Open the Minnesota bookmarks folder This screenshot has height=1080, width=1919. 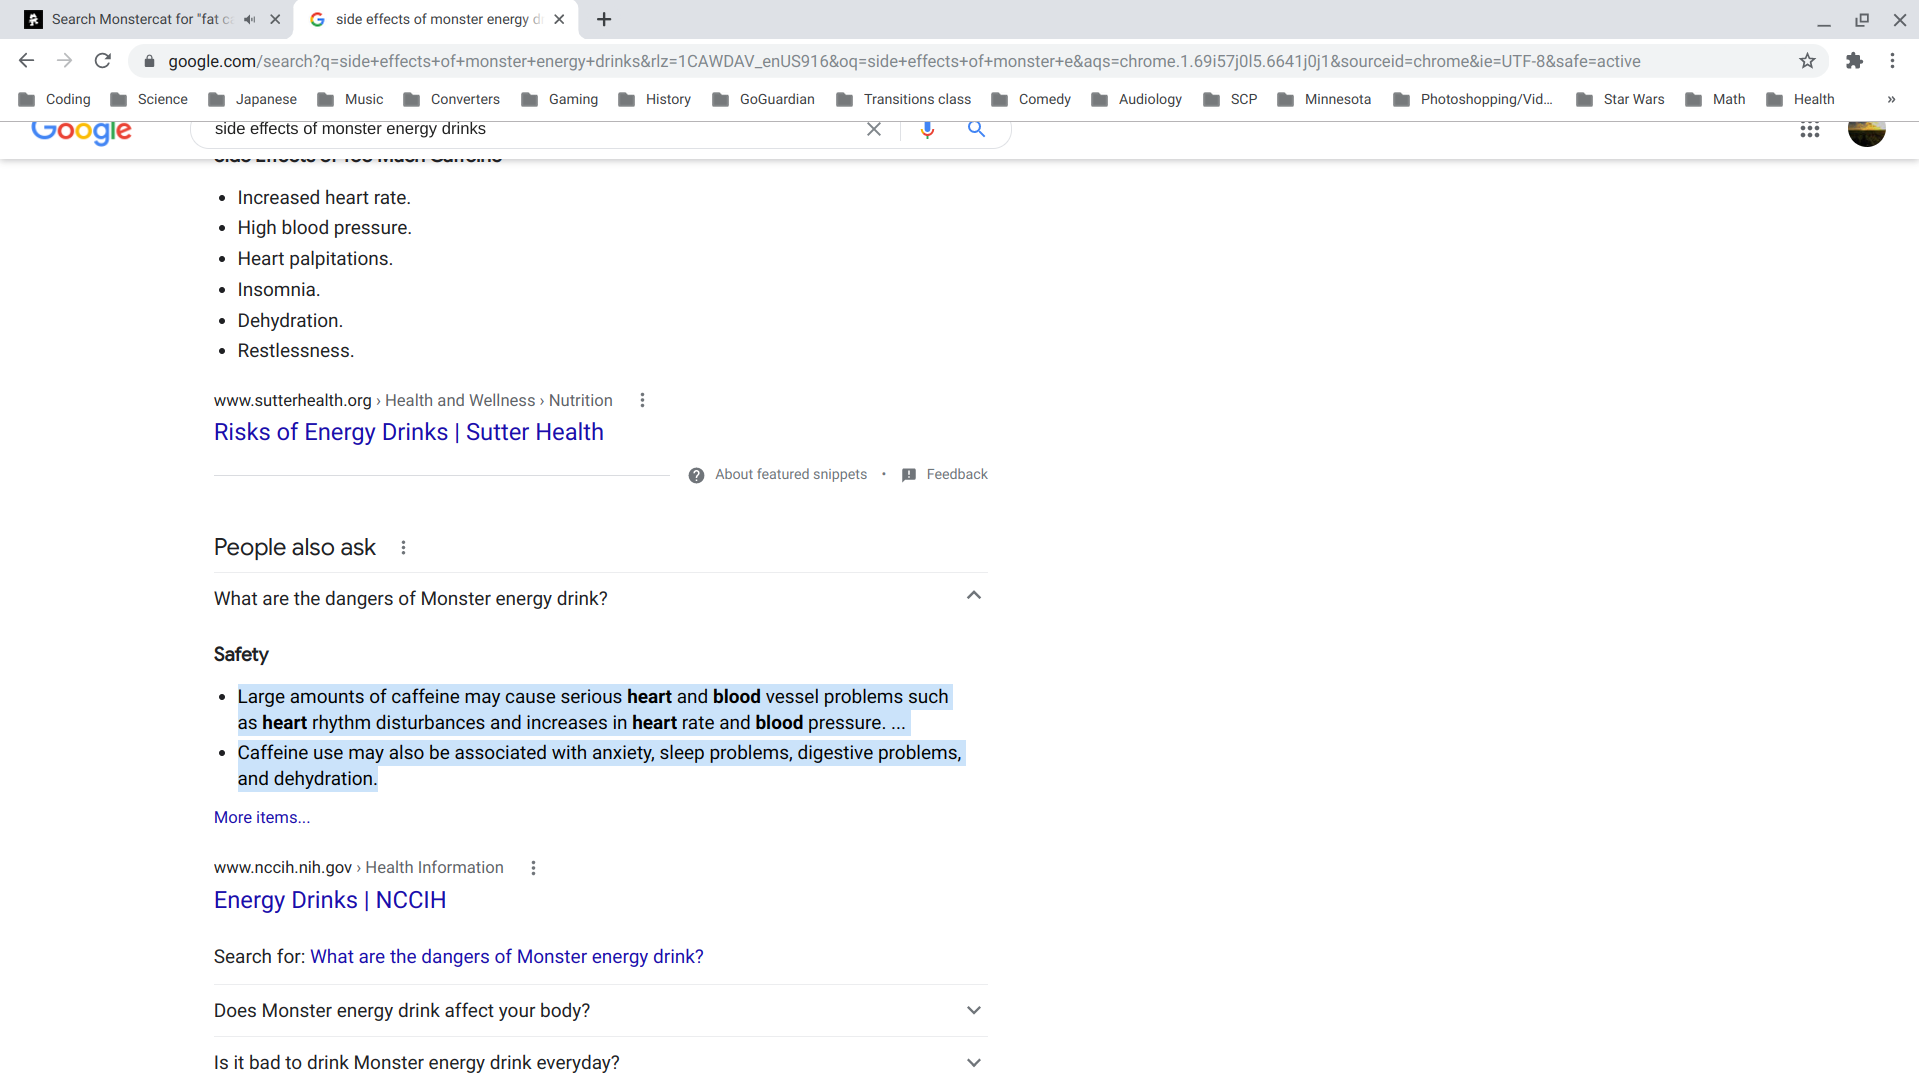coord(1324,99)
